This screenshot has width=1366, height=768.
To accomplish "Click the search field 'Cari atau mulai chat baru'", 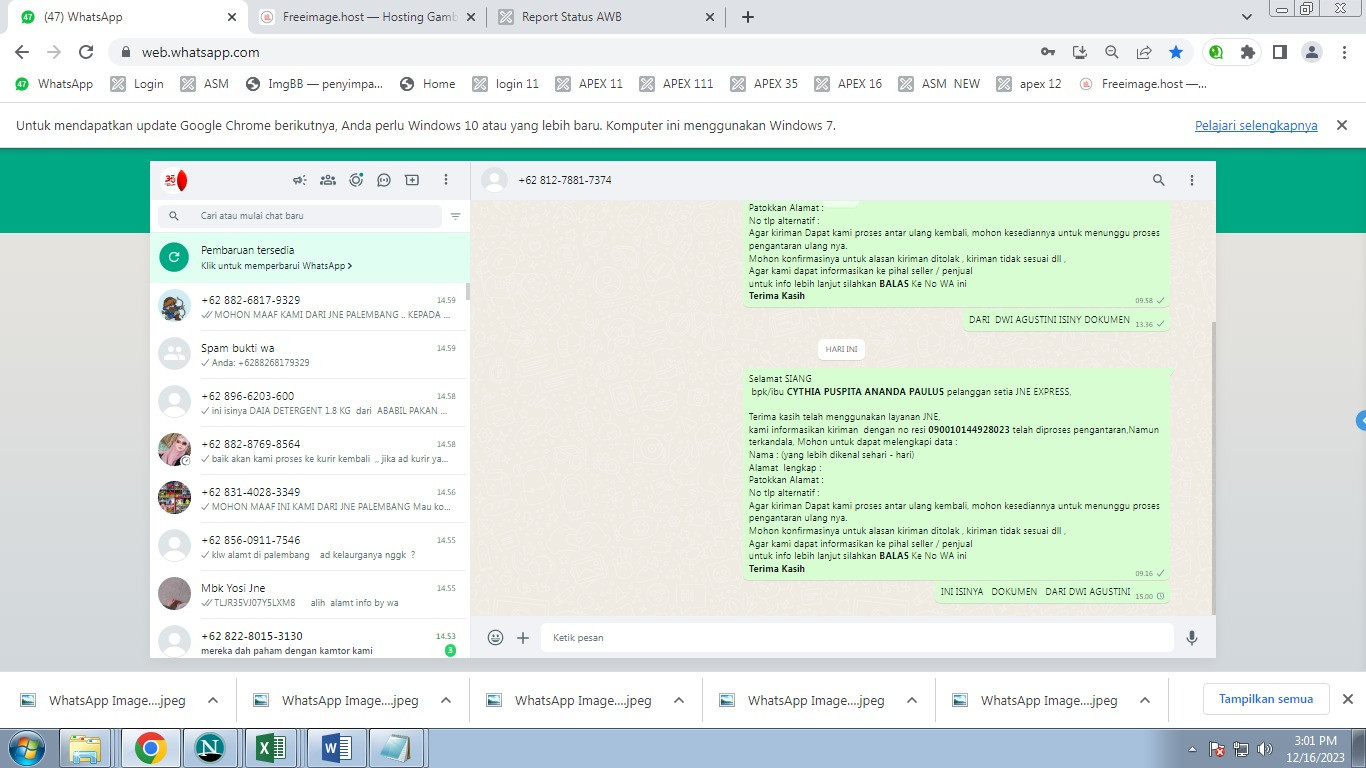I will pyautogui.click(x=300, y=216).
